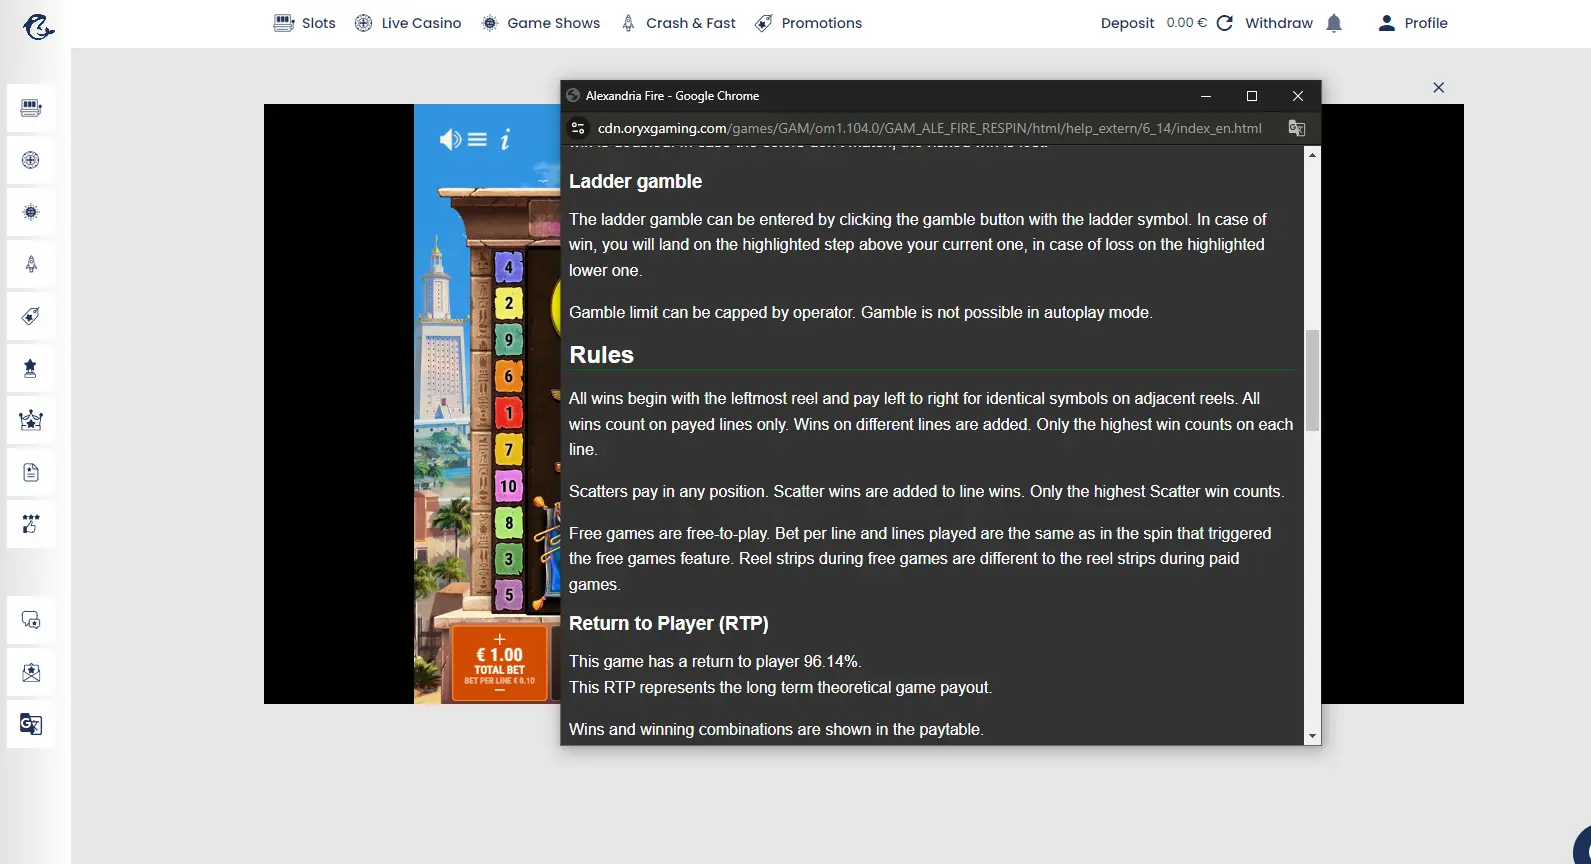Open the Slots menu item
The image size is (1591, 864).
[305, 23]
